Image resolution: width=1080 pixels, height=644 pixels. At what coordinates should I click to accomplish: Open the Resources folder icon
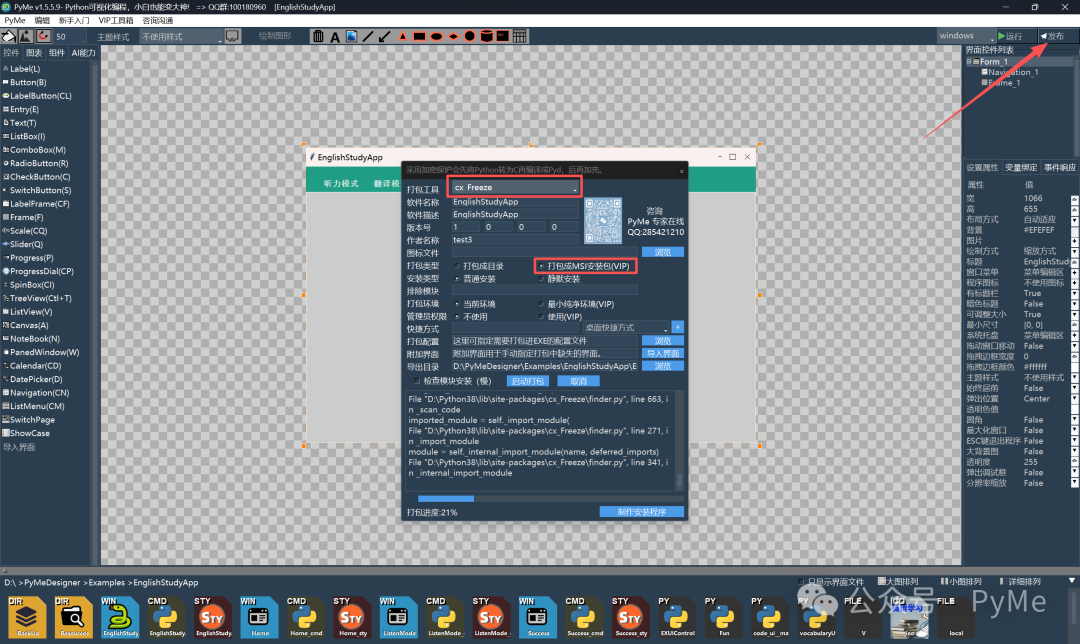click(74, 617)
